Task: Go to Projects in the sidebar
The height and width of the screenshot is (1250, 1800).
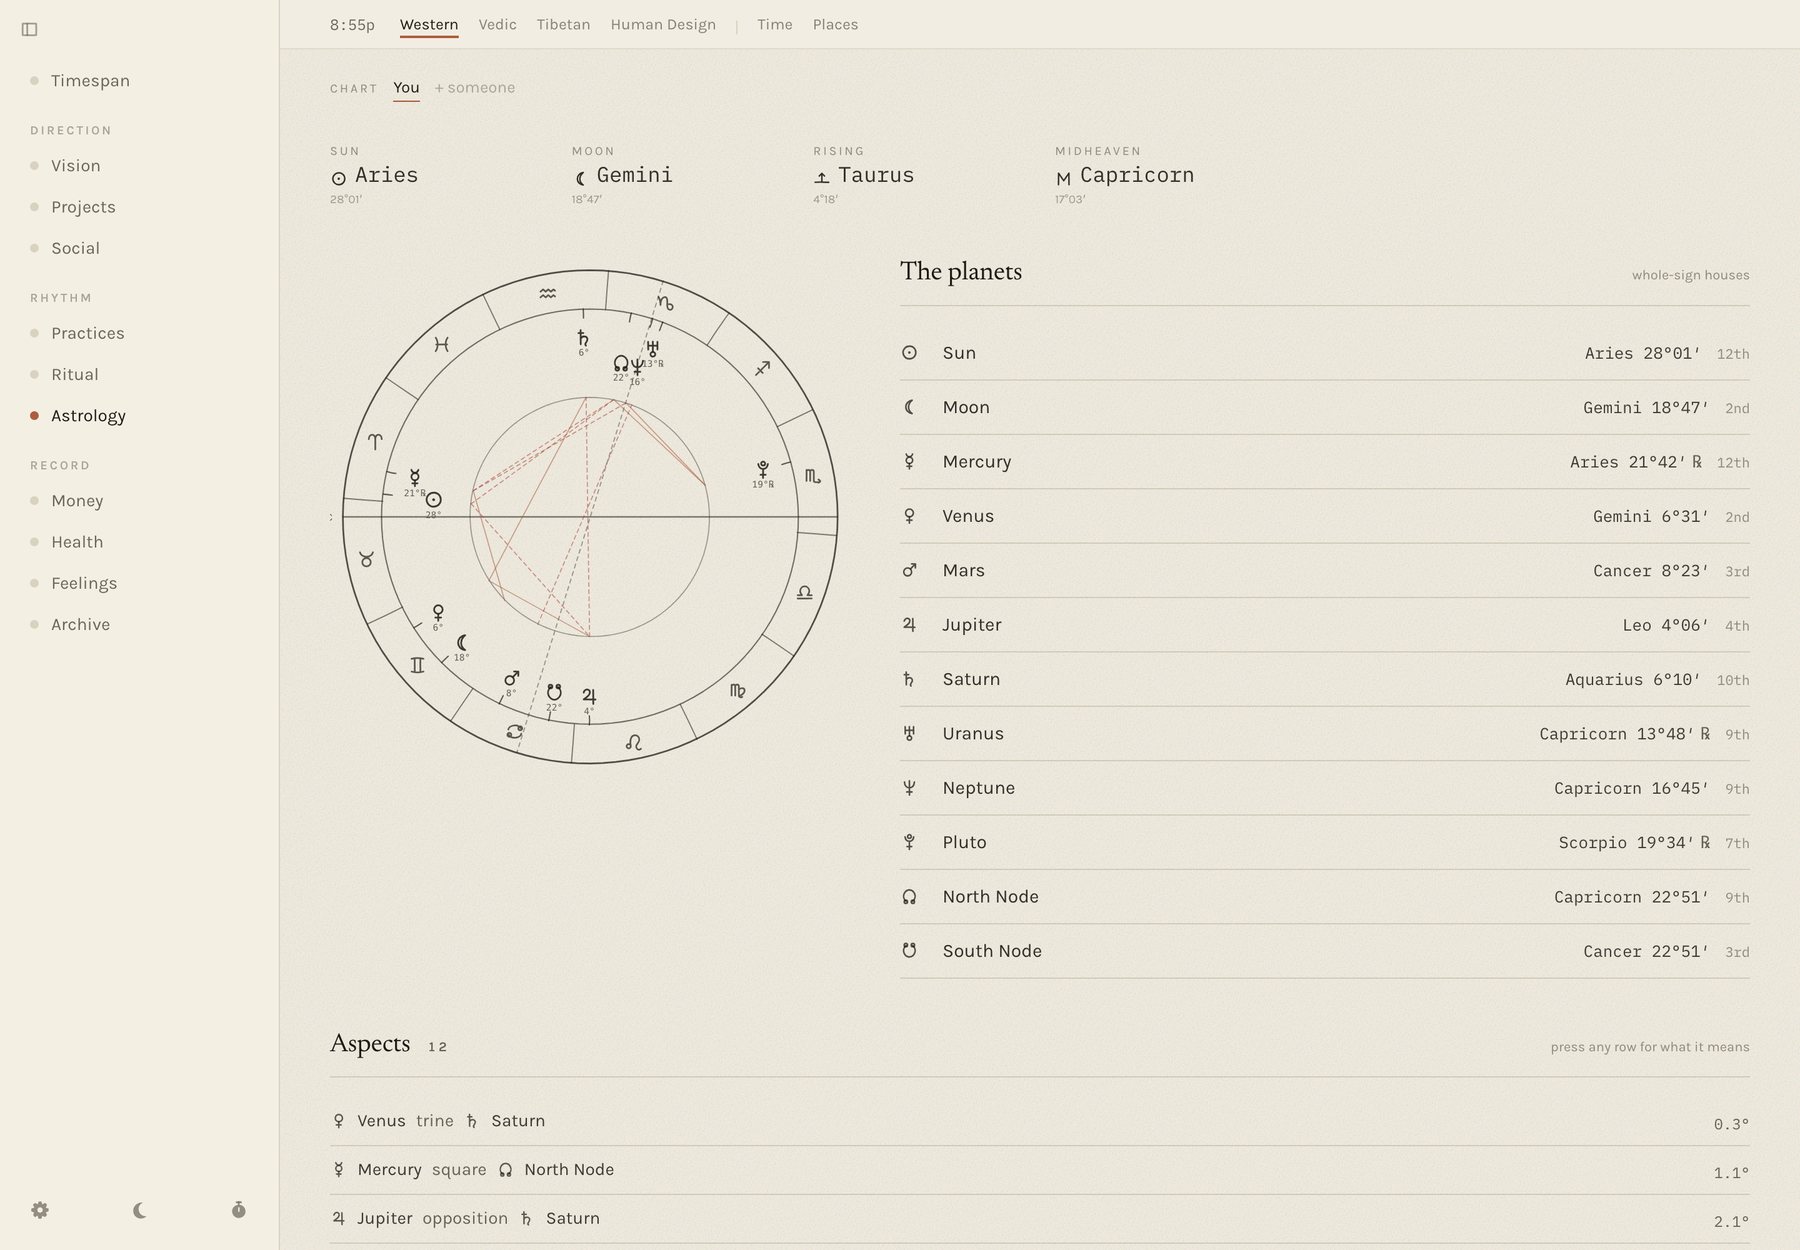Action: tap(83, 207)
